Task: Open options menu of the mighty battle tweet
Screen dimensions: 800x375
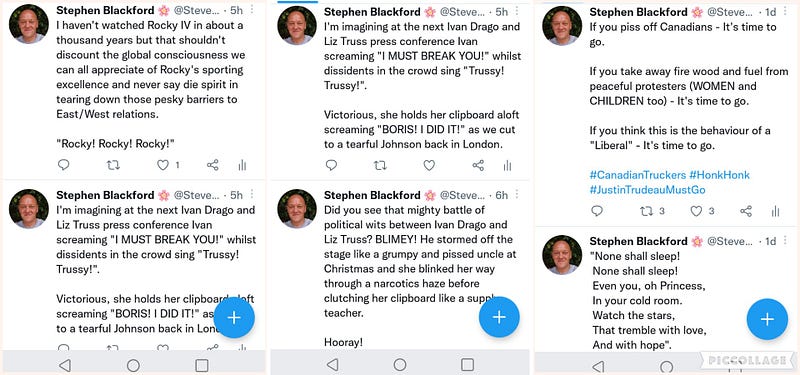Action: 517,195
